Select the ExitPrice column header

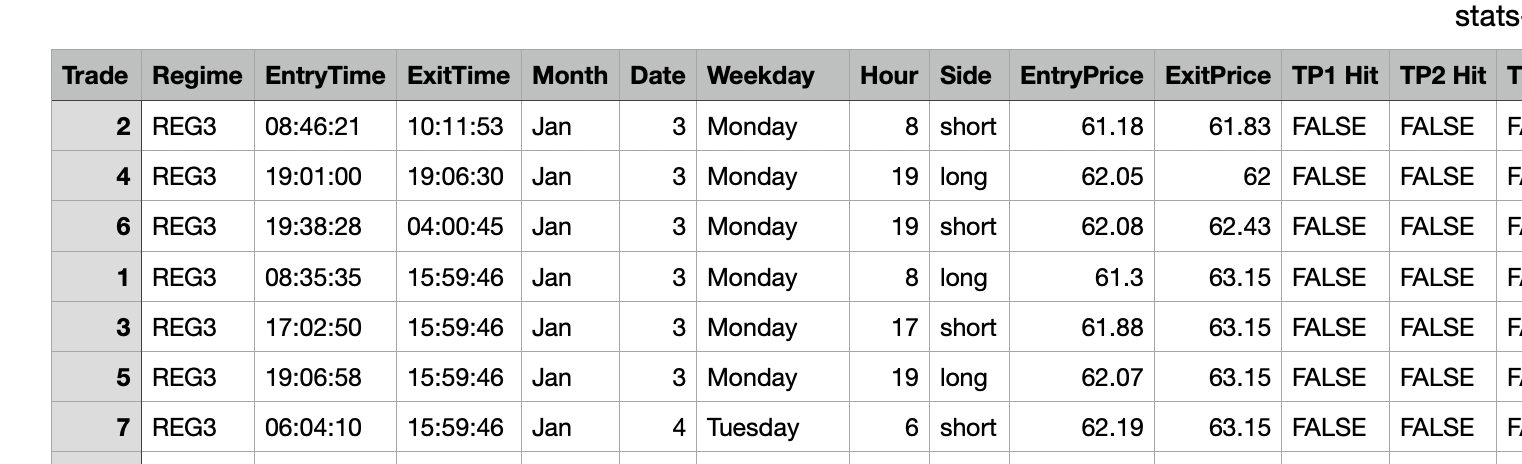coord(1217,76)
